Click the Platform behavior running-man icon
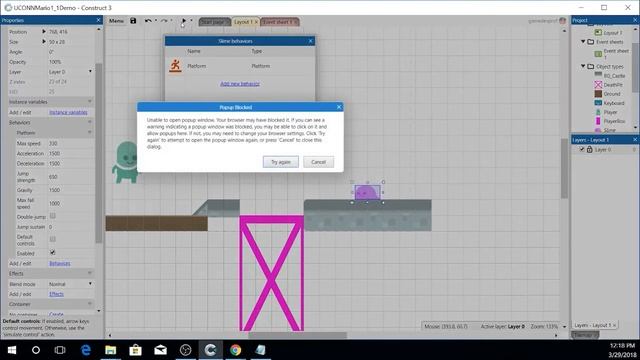 point(176,66)
